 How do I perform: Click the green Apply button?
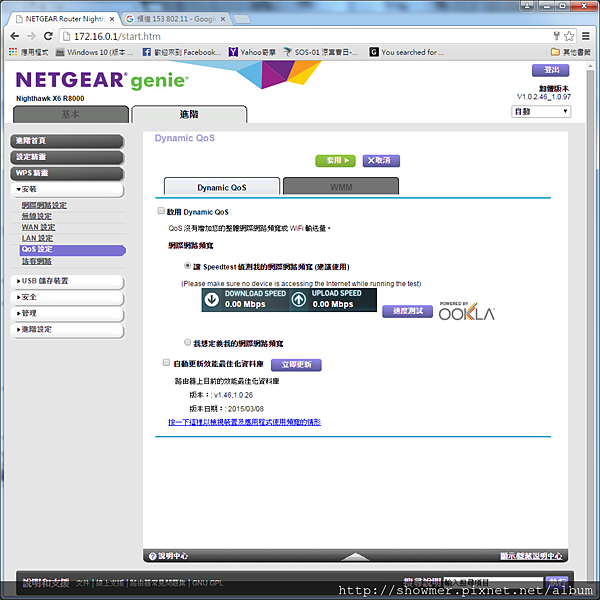click(x=335, y=161)
